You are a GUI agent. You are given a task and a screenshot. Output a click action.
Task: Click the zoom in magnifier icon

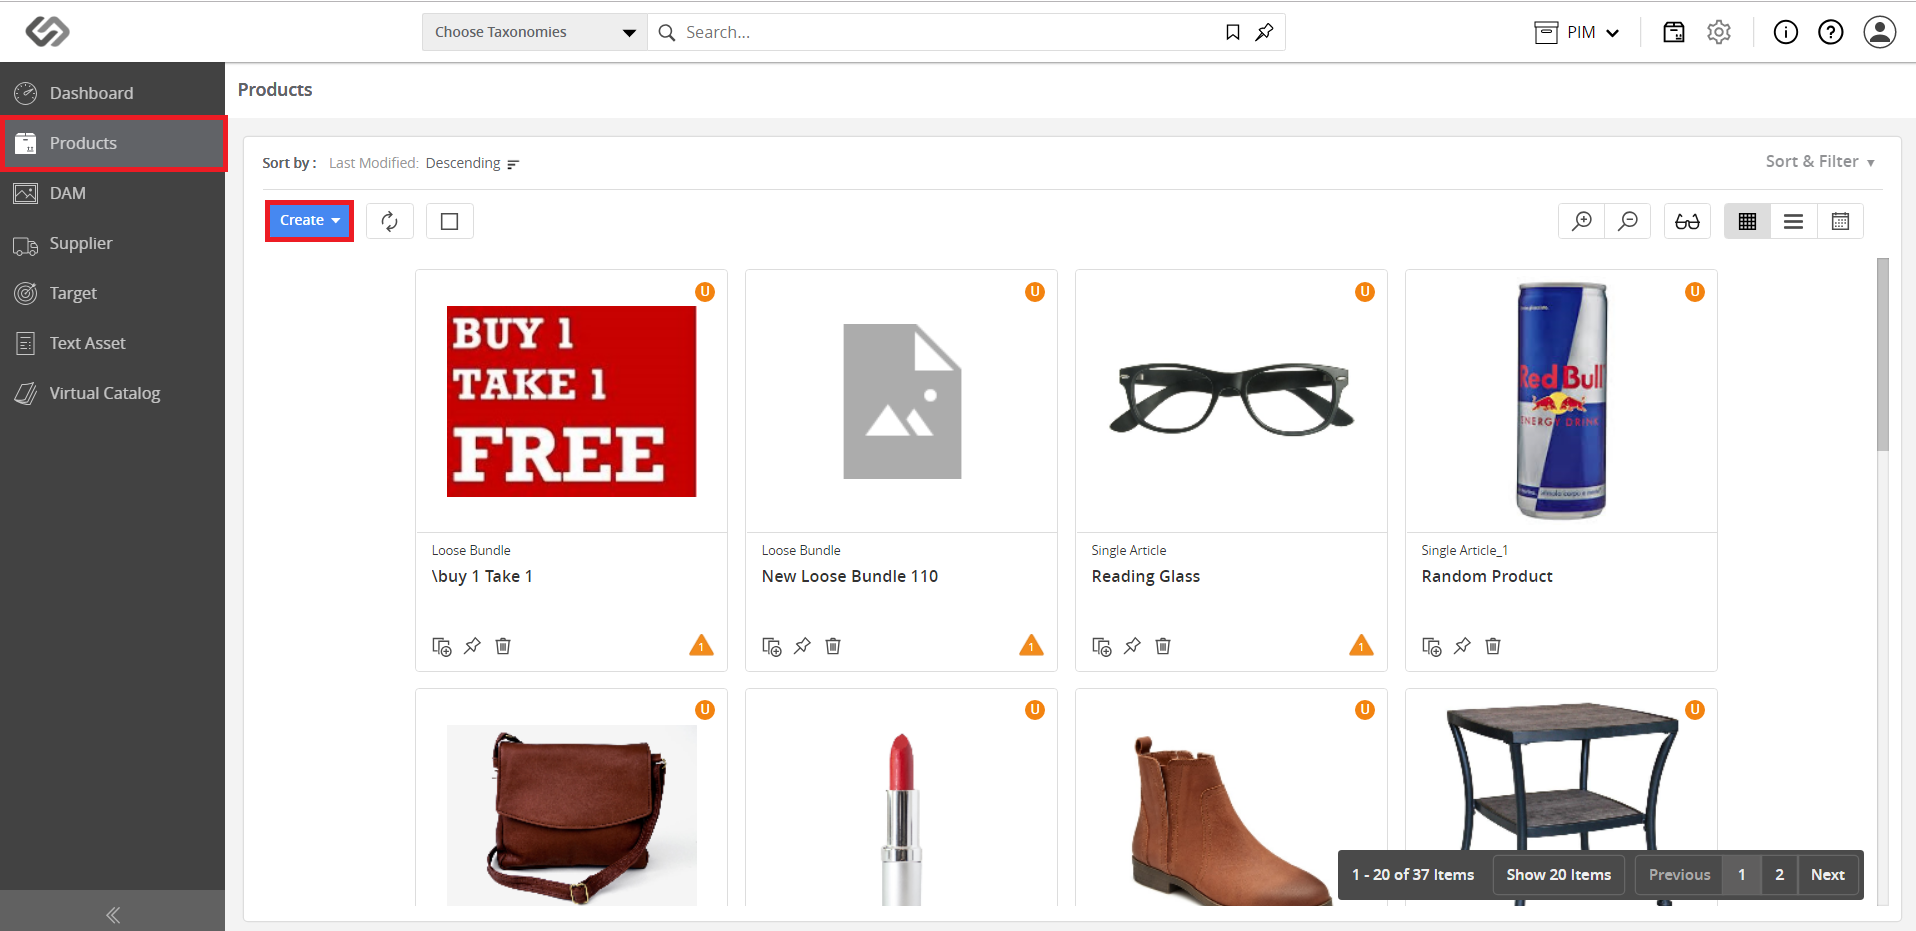(x=1582, y=221)
